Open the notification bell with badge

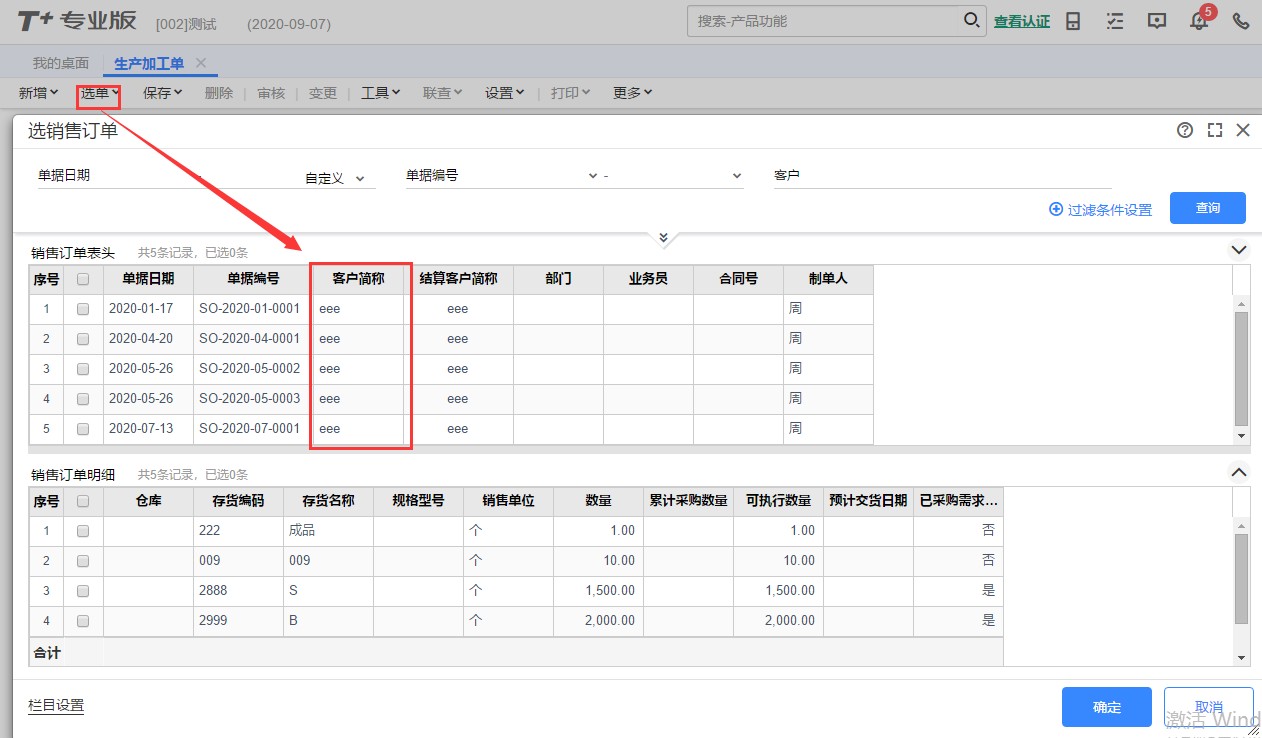click(1200, 19)
